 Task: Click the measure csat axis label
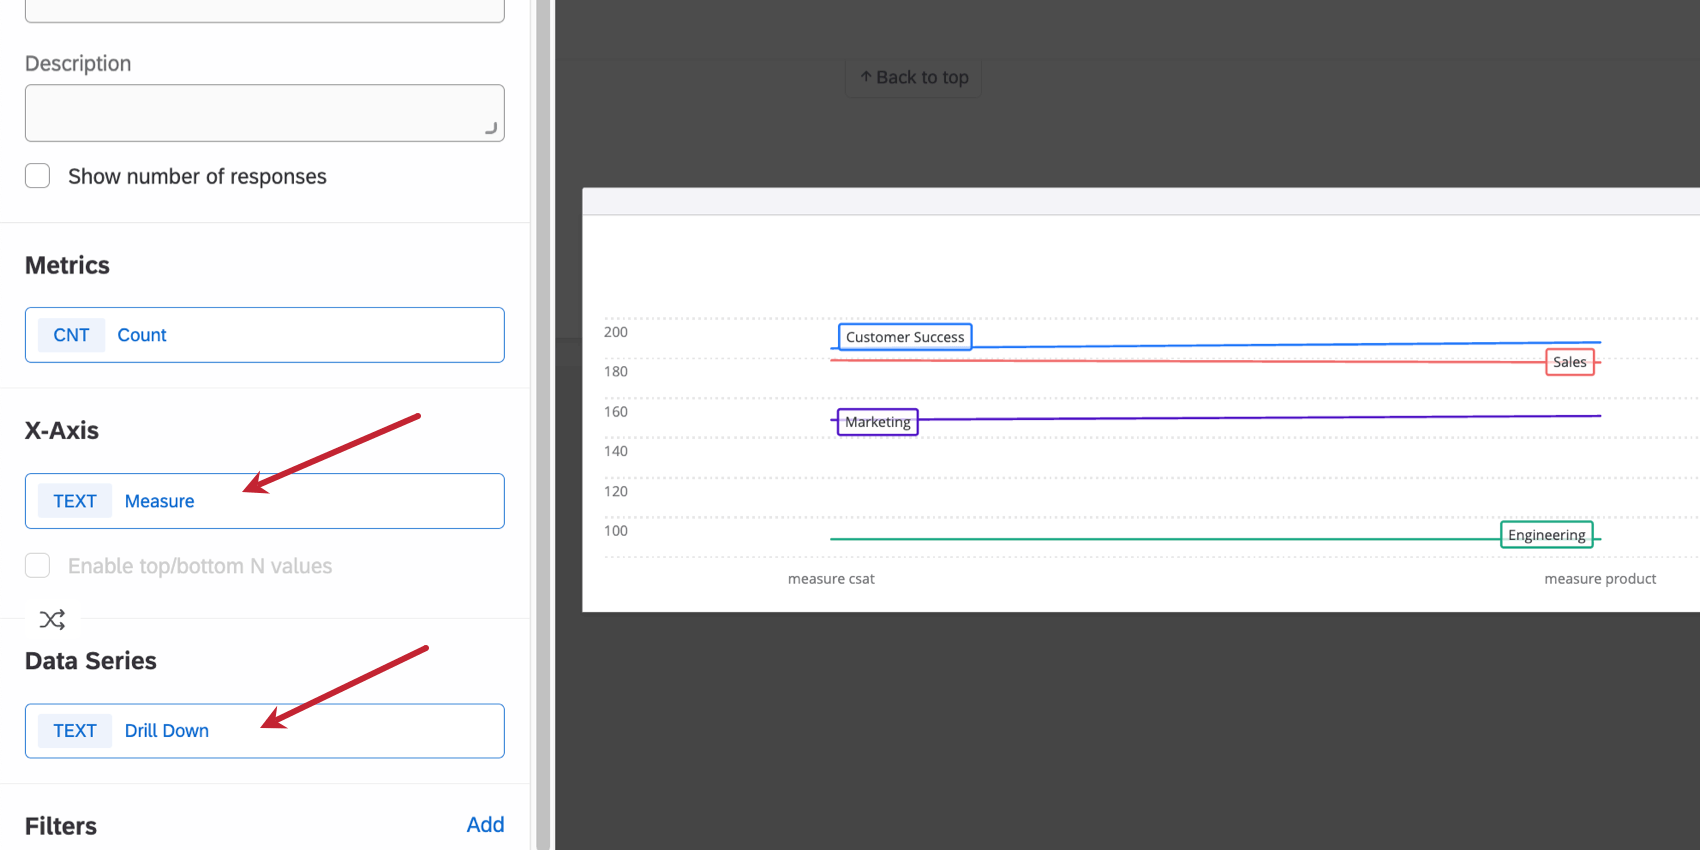[831, 579]
